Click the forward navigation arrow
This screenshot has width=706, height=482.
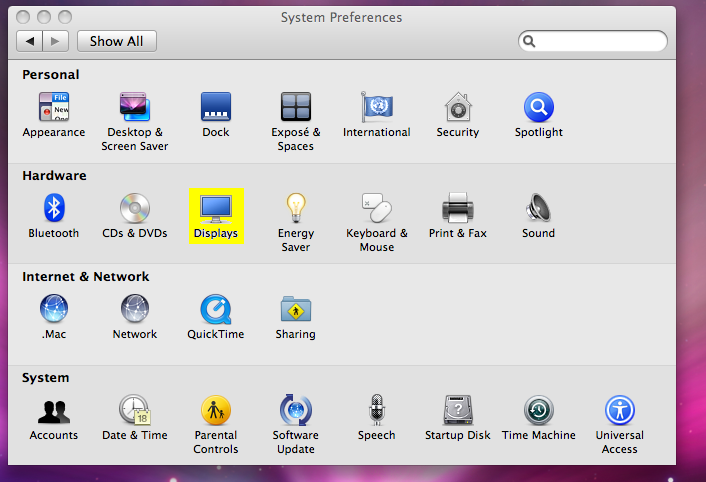tap(56, 41)
